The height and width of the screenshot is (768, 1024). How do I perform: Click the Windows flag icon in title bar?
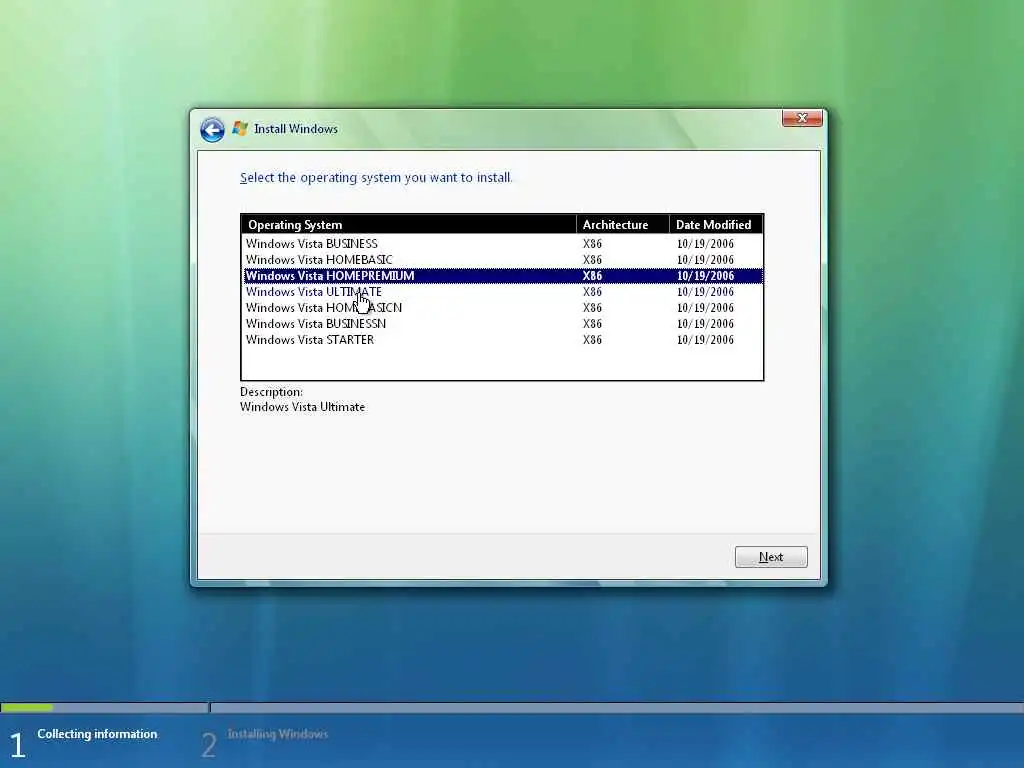(240, 129)
